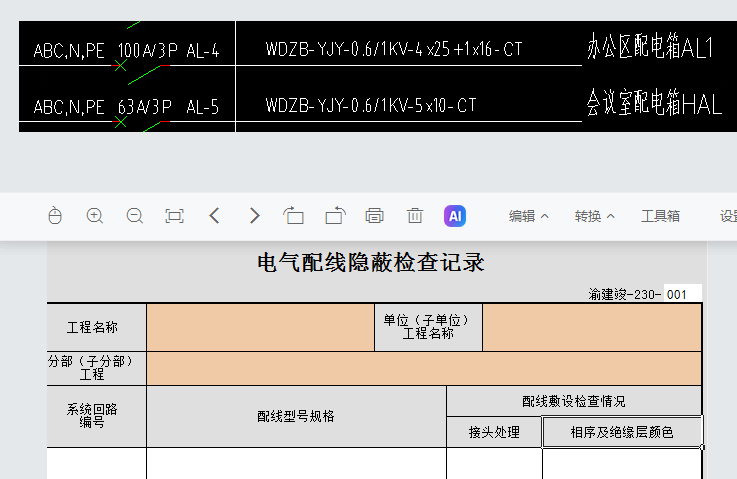The width and height of the screenshot is (737, 479).
Task: Select the 配线敷设检查情况 header cell
Action: click(x=574, y=401)
